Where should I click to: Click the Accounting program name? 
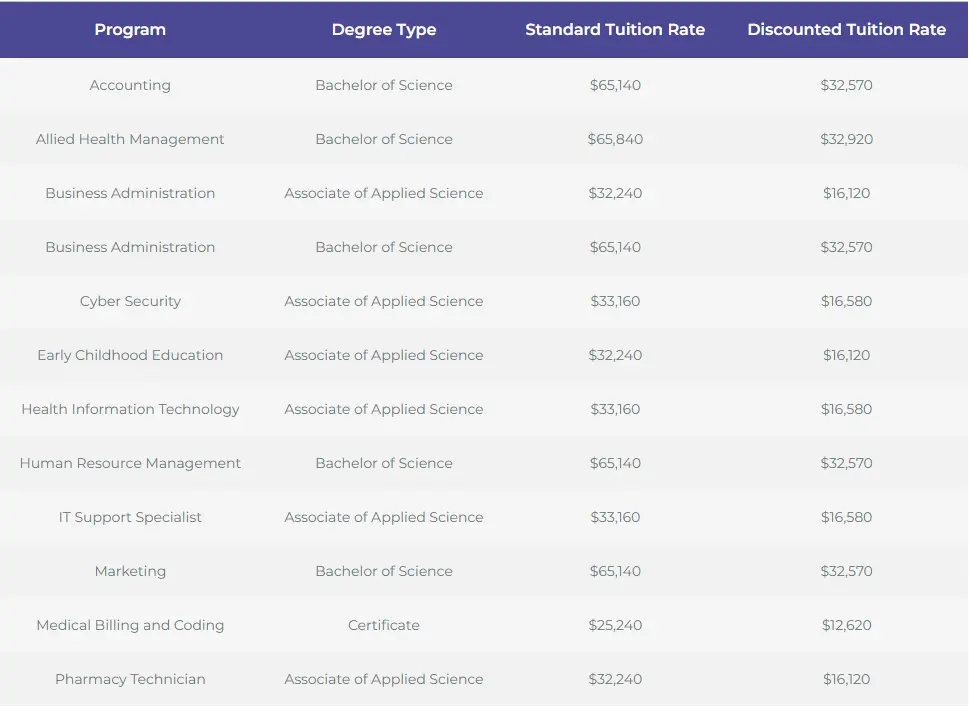coord(130,85)
